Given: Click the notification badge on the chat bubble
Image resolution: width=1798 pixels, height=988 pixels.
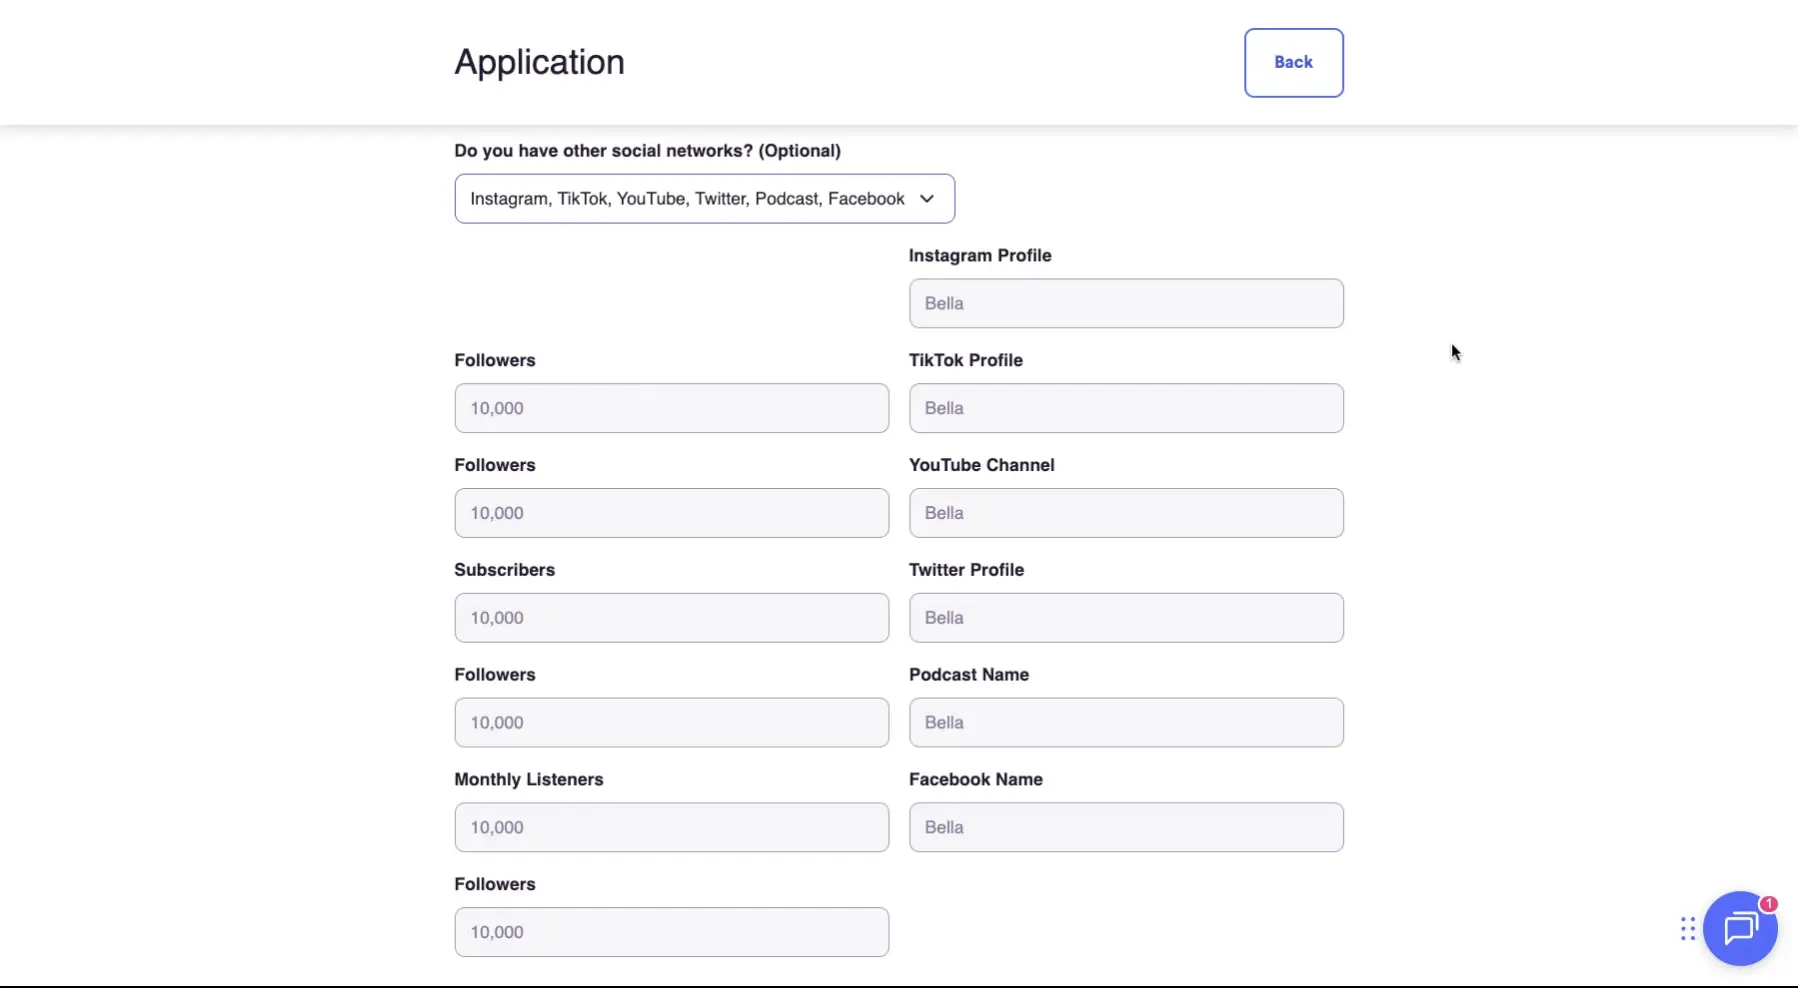Looking at the screenshot, I should (1767, 903).
